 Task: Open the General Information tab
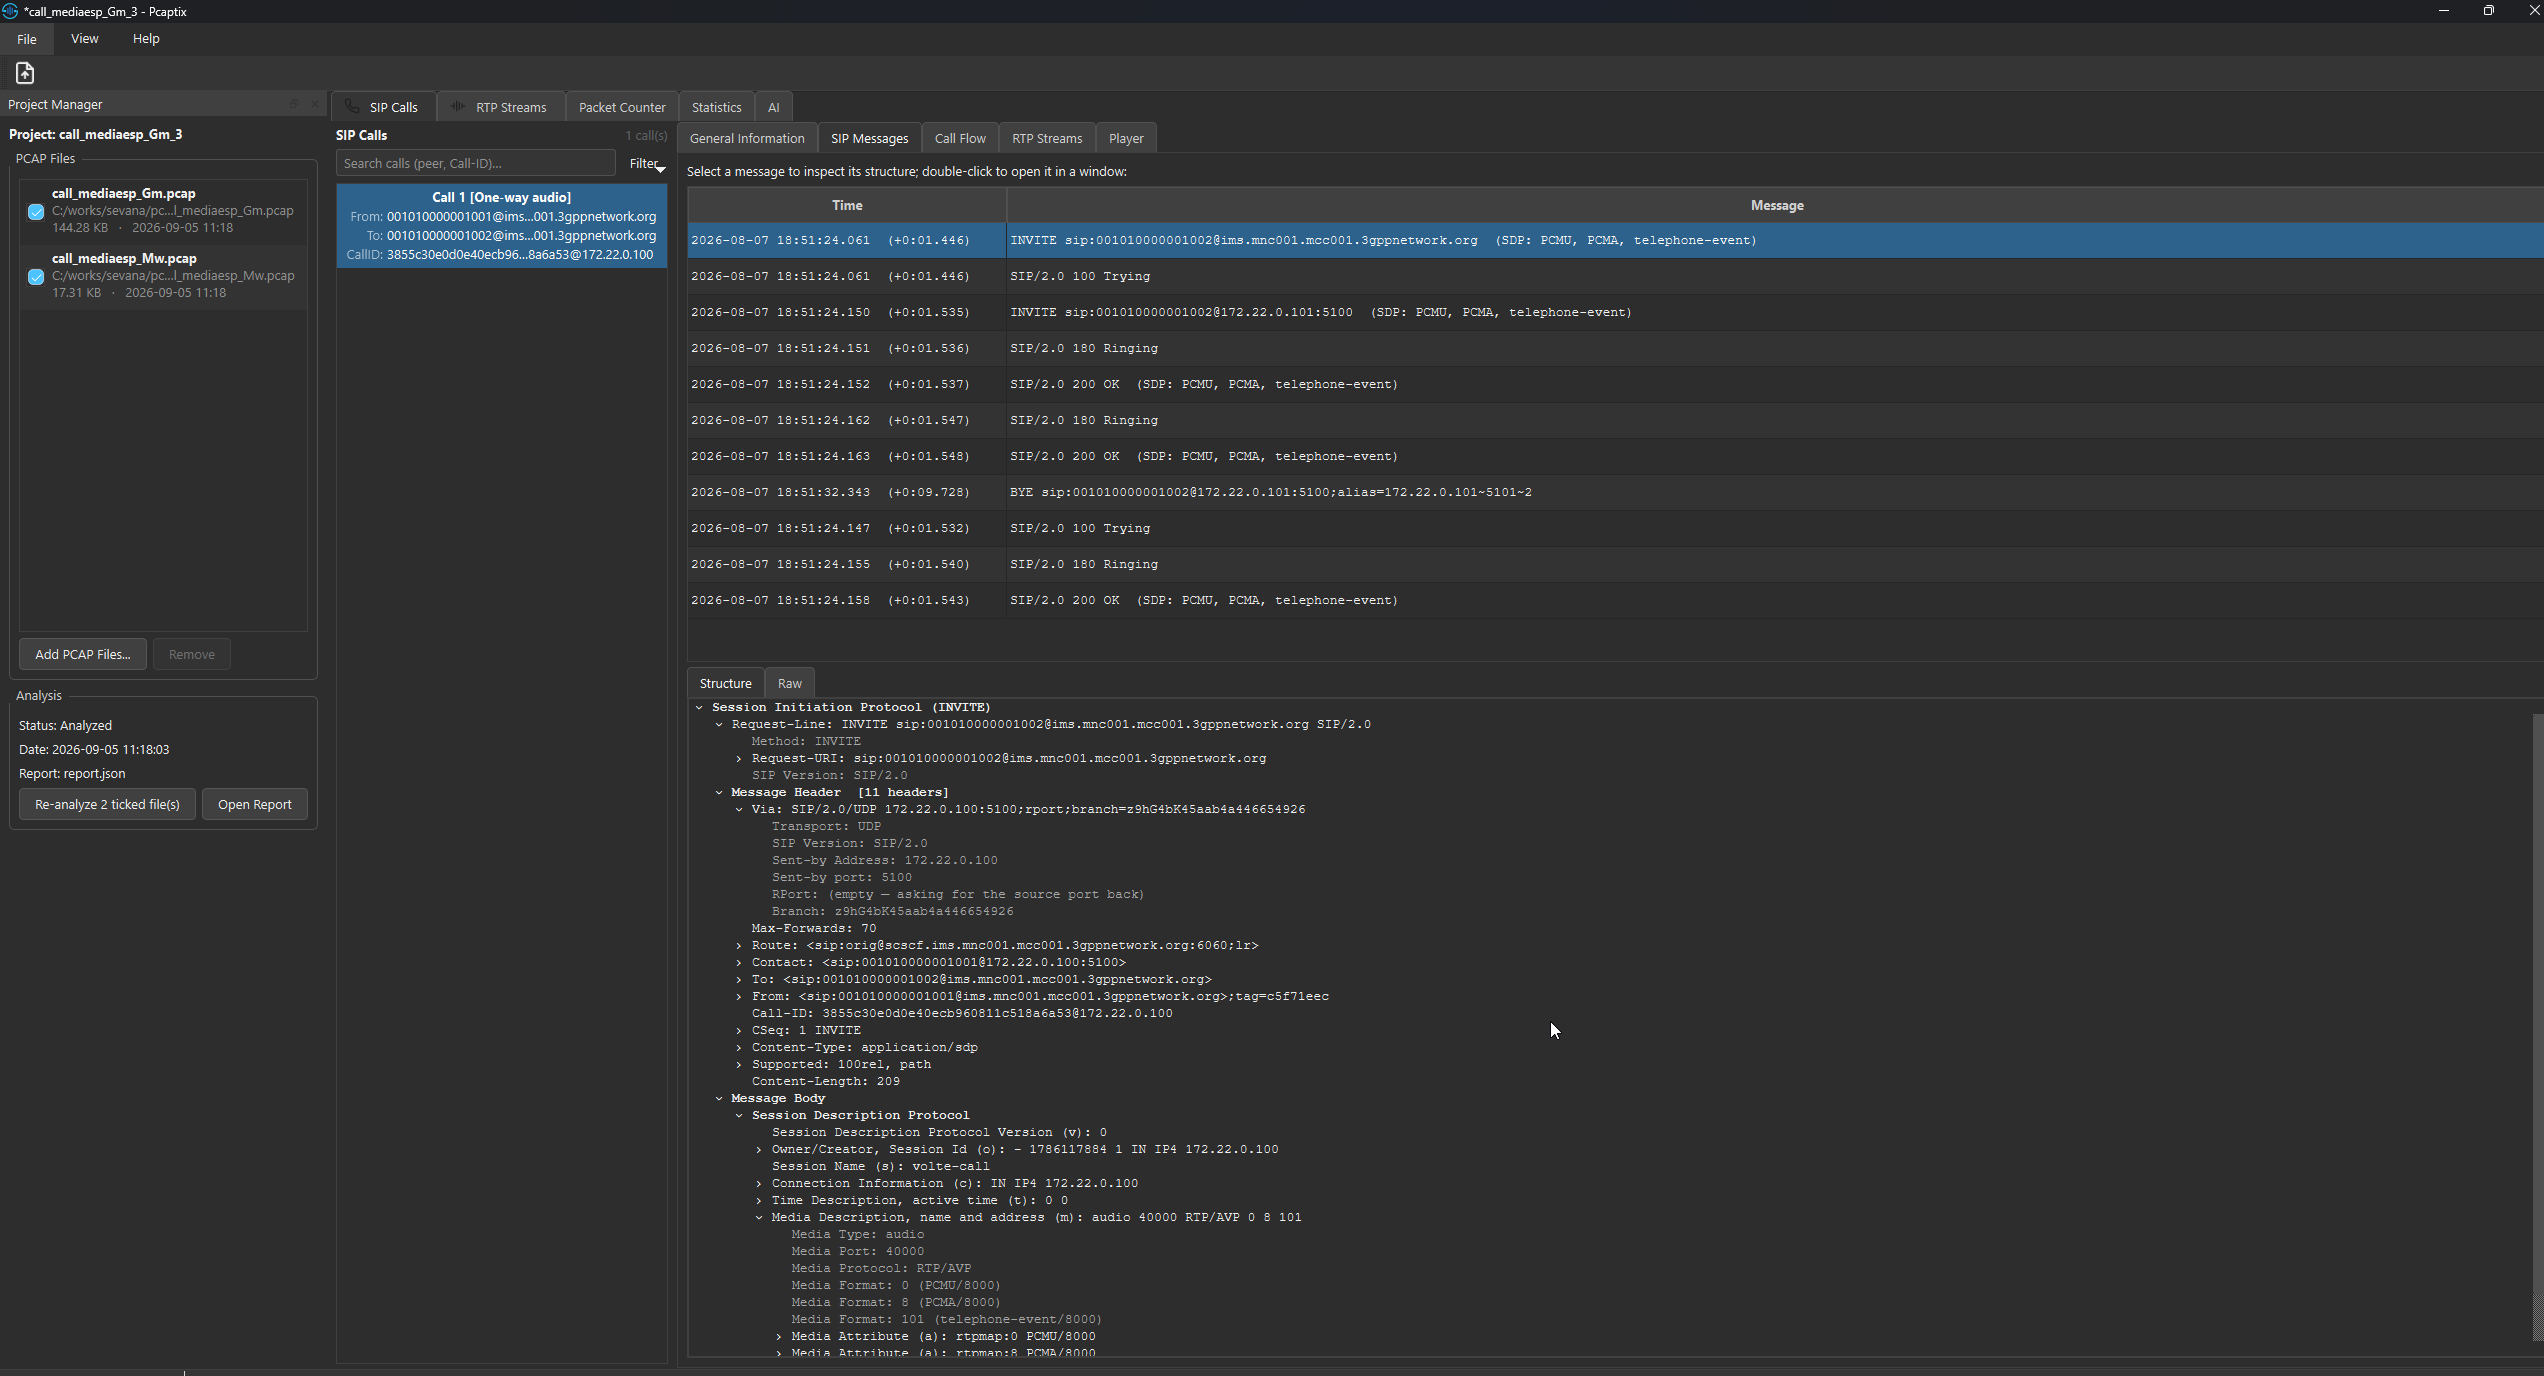[747, 139]
